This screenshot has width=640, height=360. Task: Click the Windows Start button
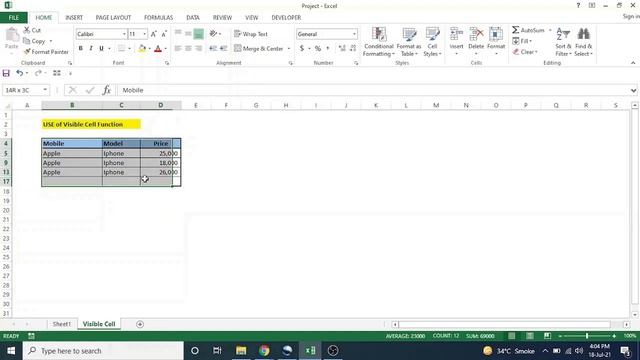(x=11, y=351)
